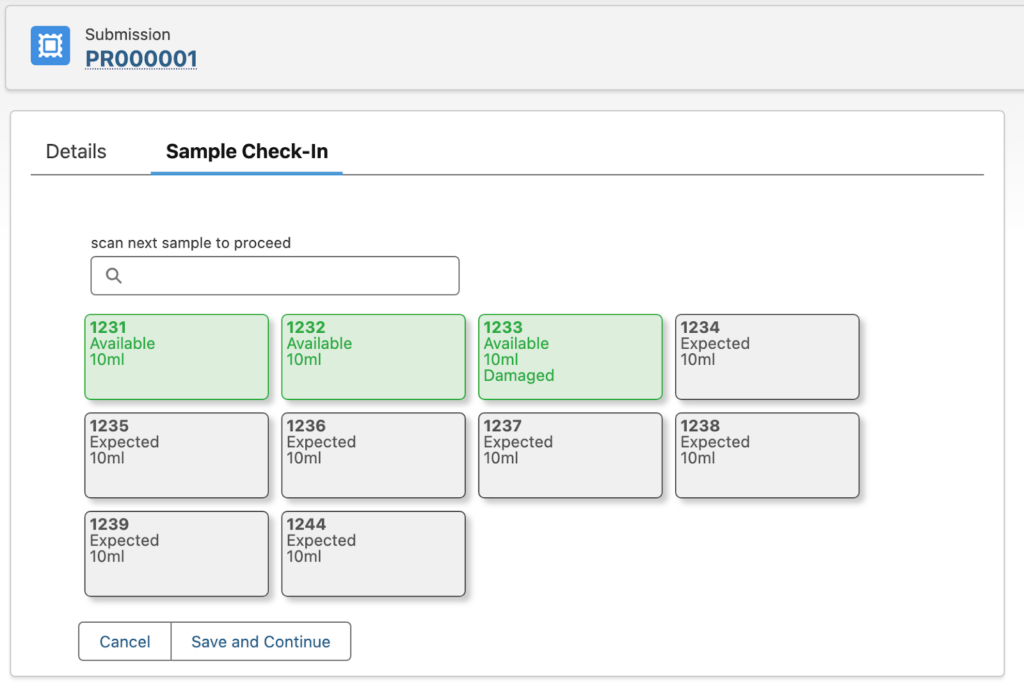1024x688 pixels.
Task: Select expected sample tile 1234
Action: click(x=767, y=356)
